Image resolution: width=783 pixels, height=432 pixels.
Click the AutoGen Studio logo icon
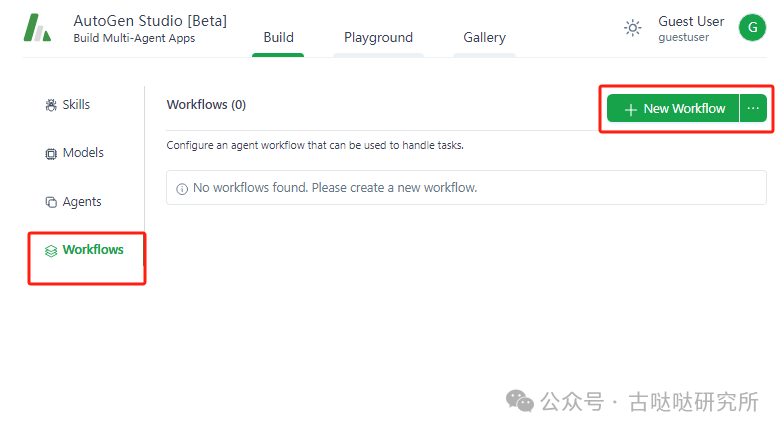[37, 29]
